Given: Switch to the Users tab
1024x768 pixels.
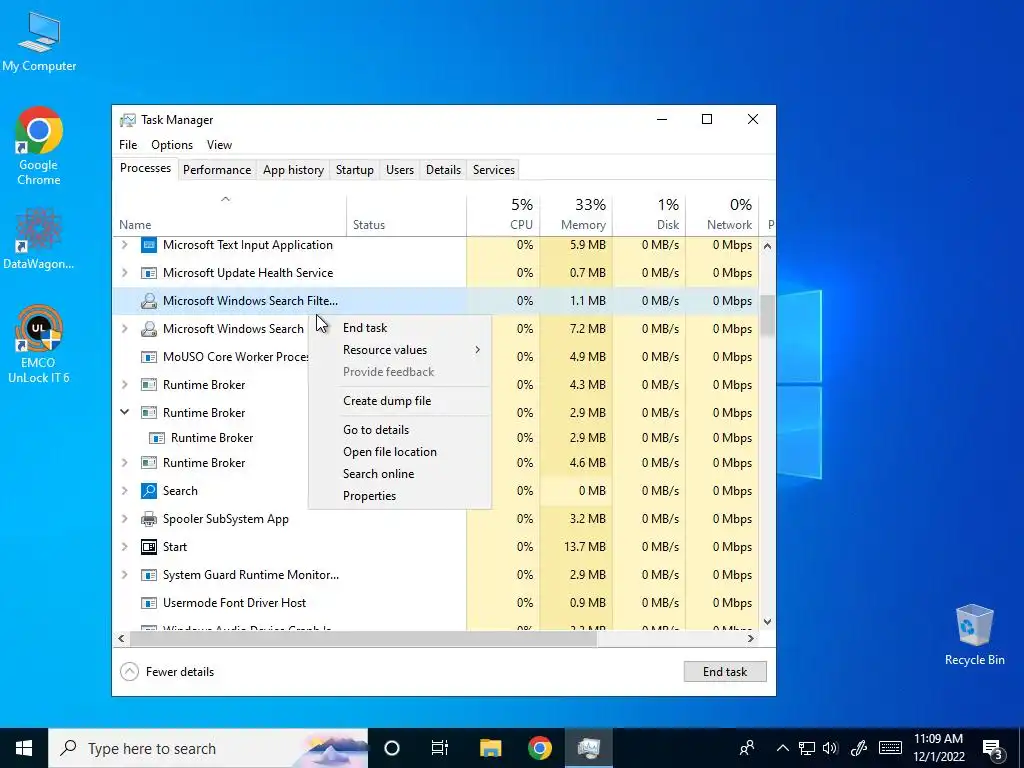Looking at the screenshot, I should pyautogui.click(x=400, y=170).
